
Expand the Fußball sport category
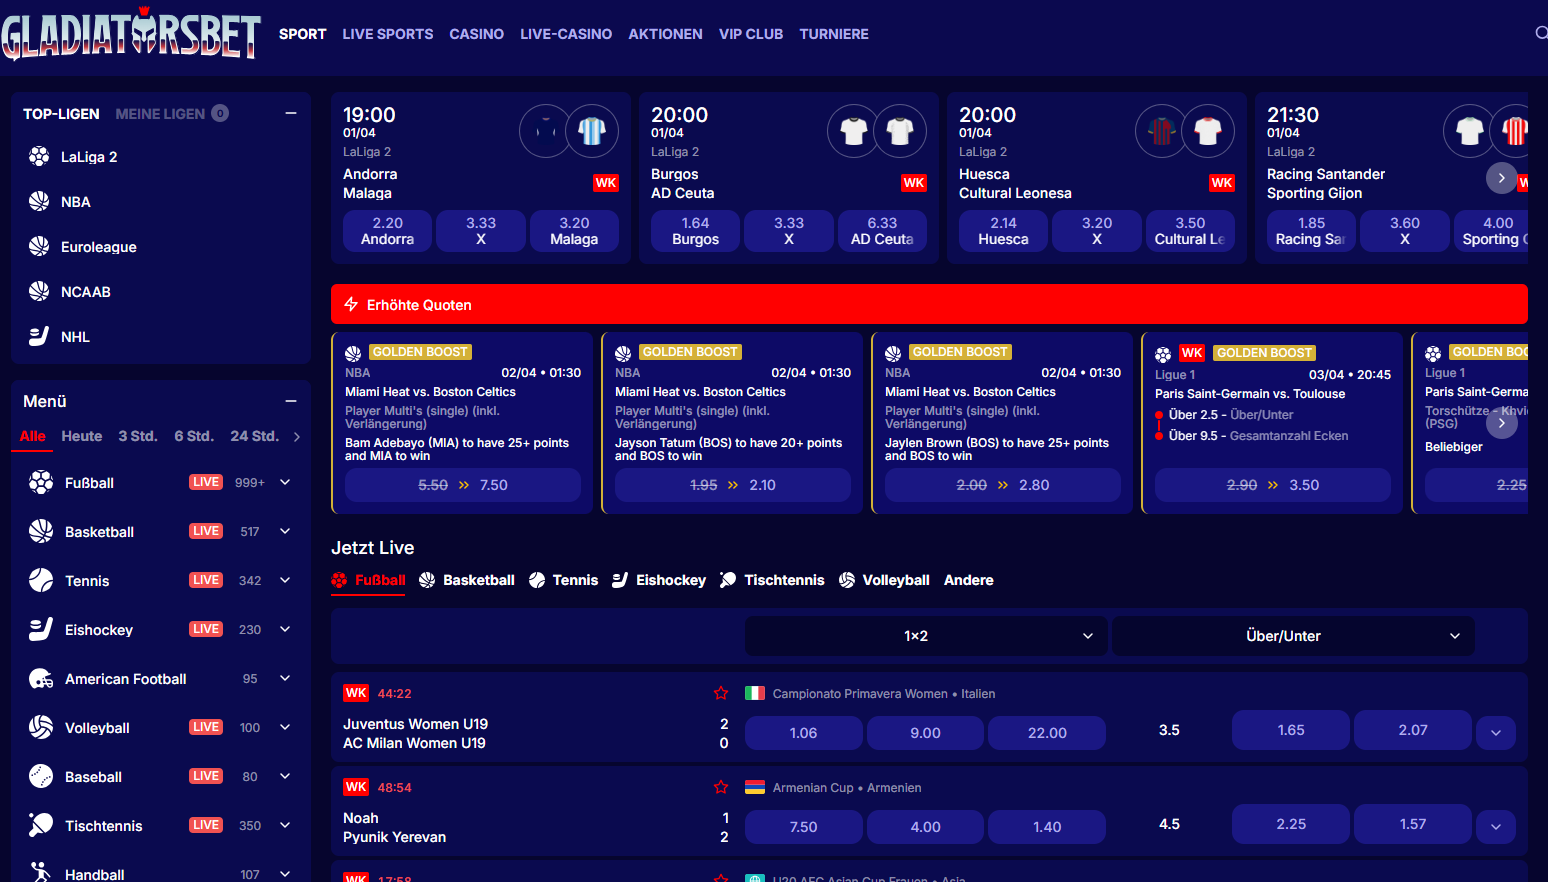285,482
